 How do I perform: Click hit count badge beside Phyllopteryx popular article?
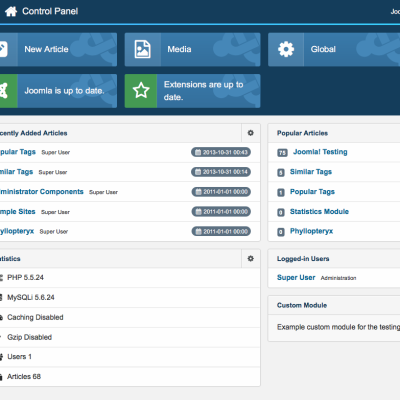tap(281, 232)
